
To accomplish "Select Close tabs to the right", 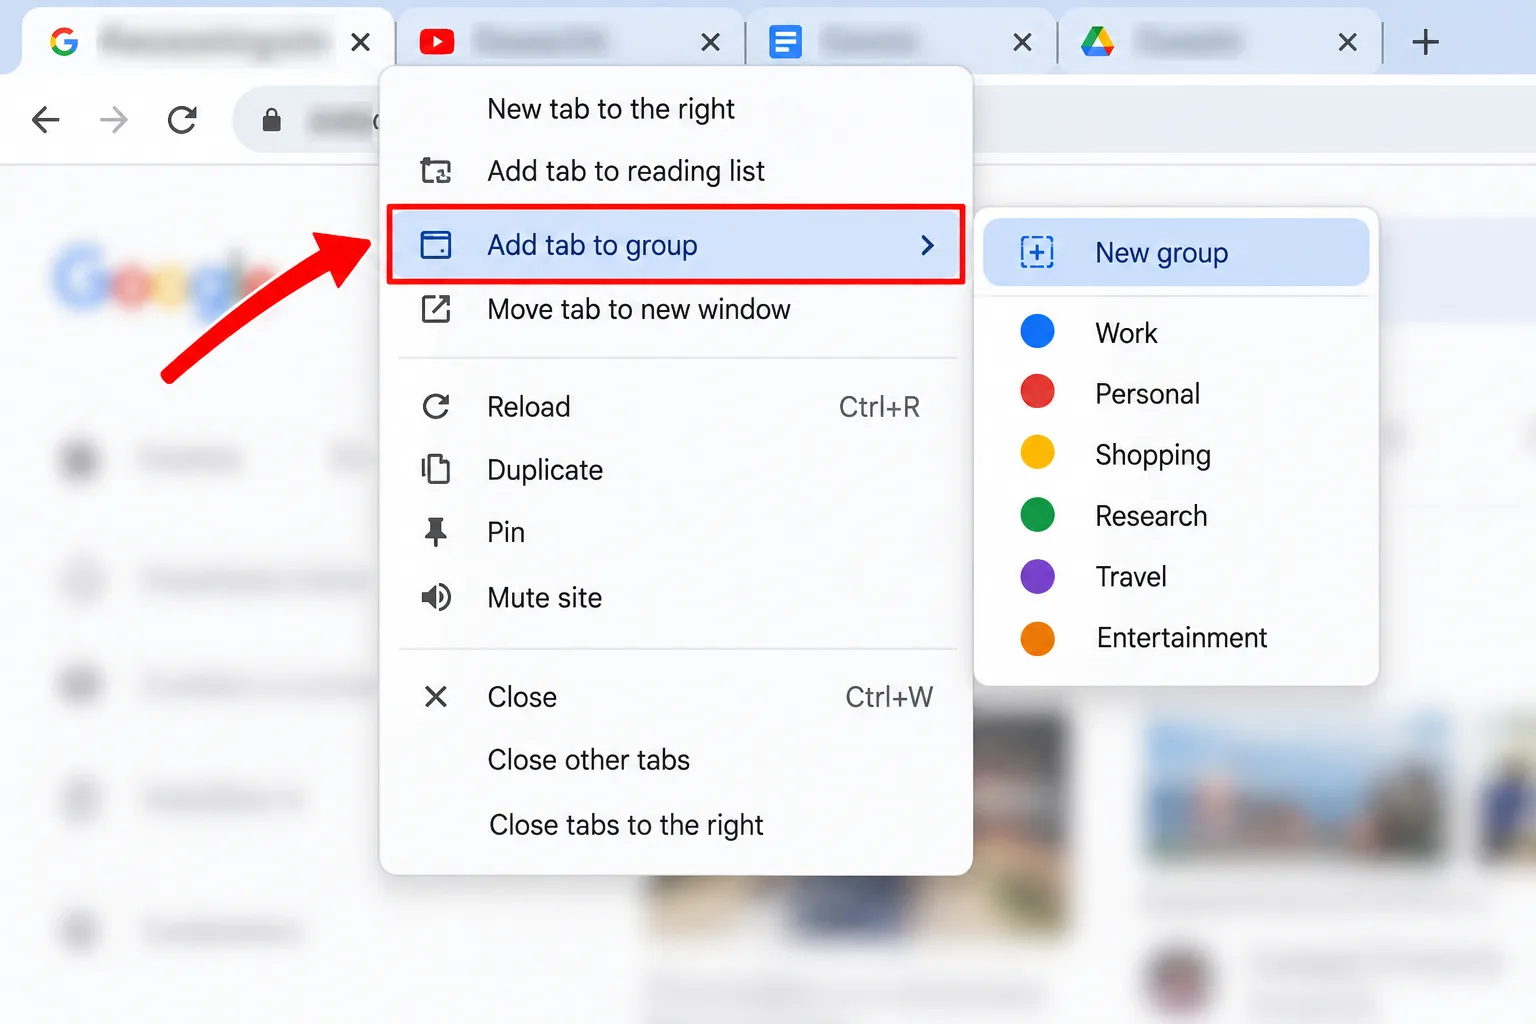I will 626,825.
